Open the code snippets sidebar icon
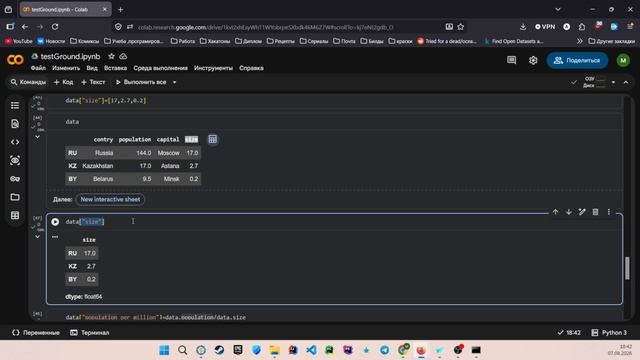 (x=15, y=142)
